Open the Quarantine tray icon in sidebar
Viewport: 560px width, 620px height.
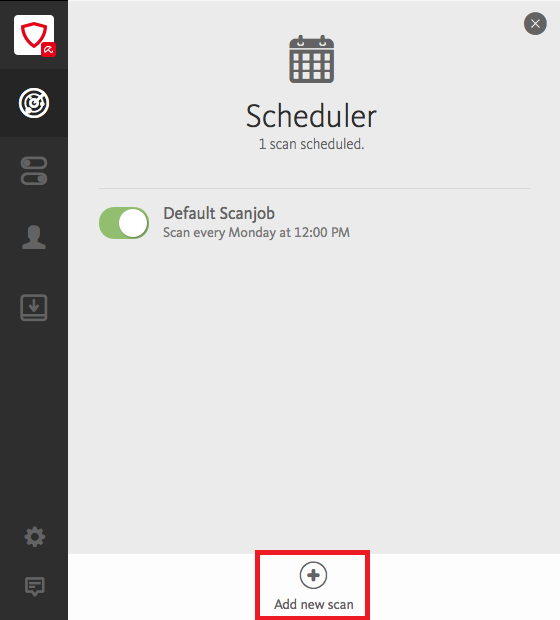tap(34, 308)
